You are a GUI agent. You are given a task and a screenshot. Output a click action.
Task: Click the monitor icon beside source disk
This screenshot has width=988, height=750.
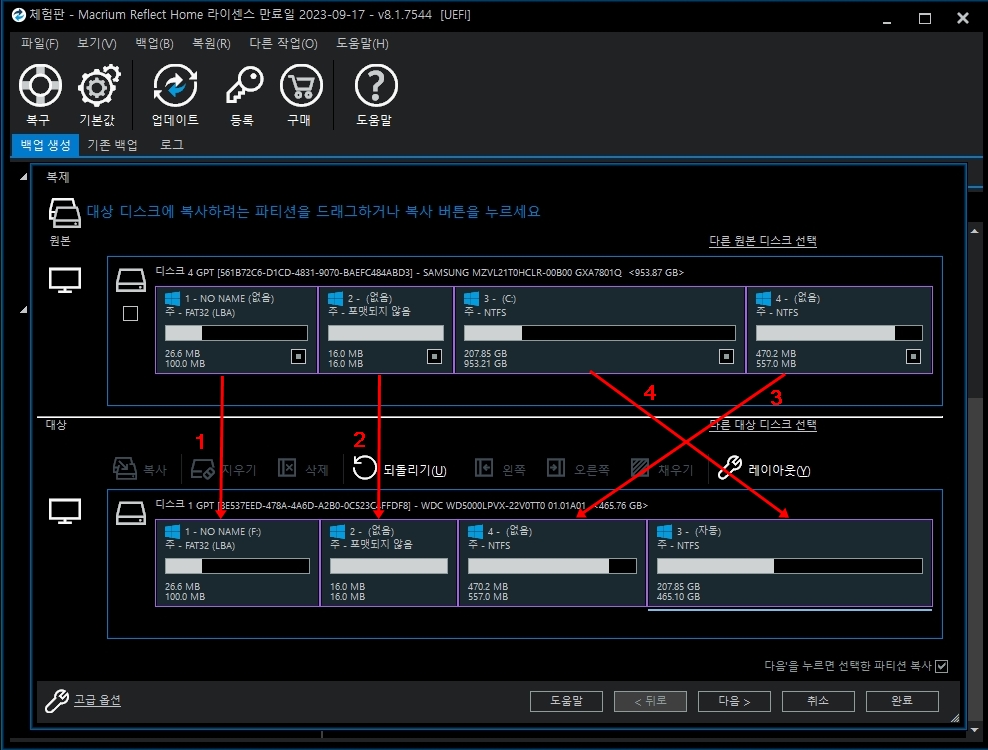pyautogui.click(x=65, y=280)
